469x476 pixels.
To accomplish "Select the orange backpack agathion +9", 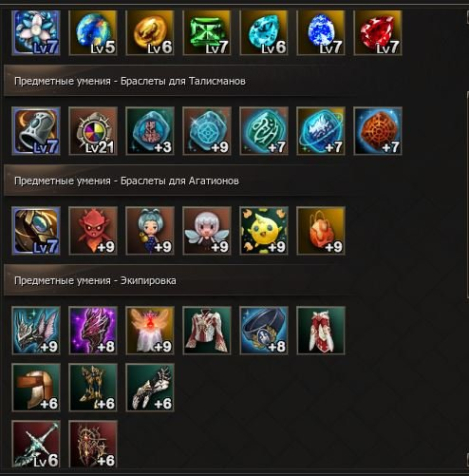I will 321,231.
